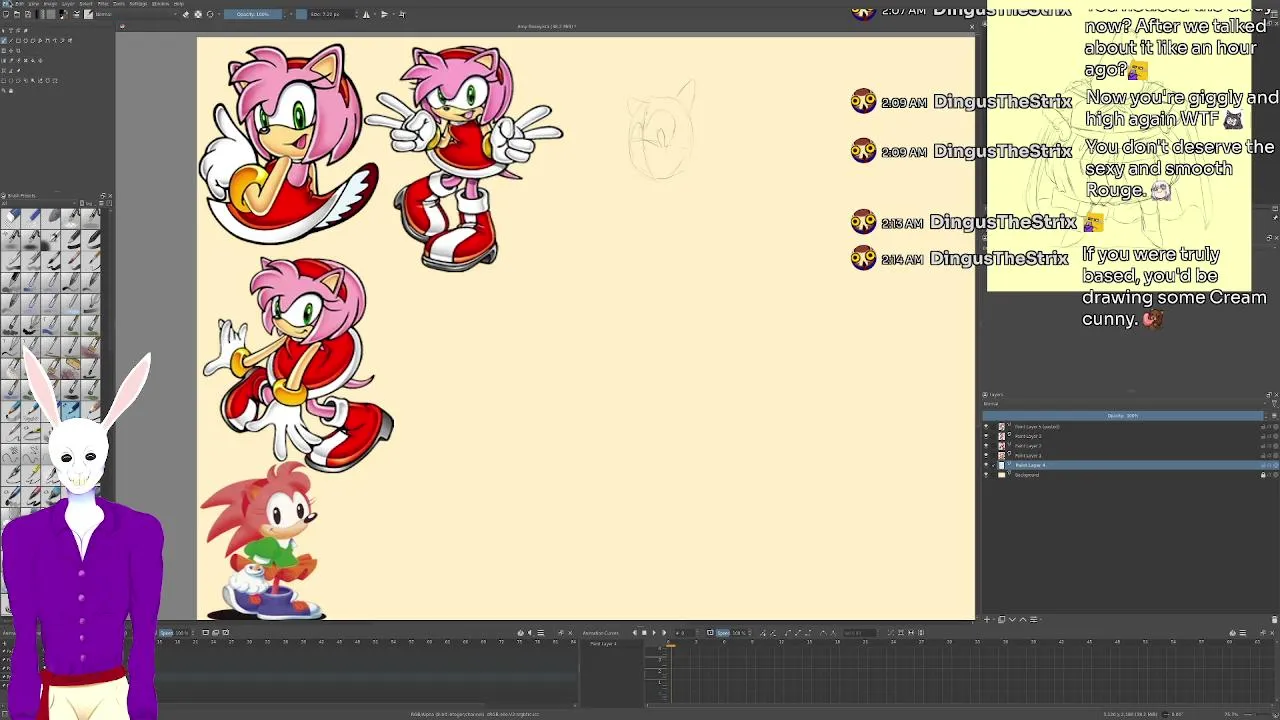Select the Transform tool
The height and width of the screenshot is (720, 1280).
[4, 51]
